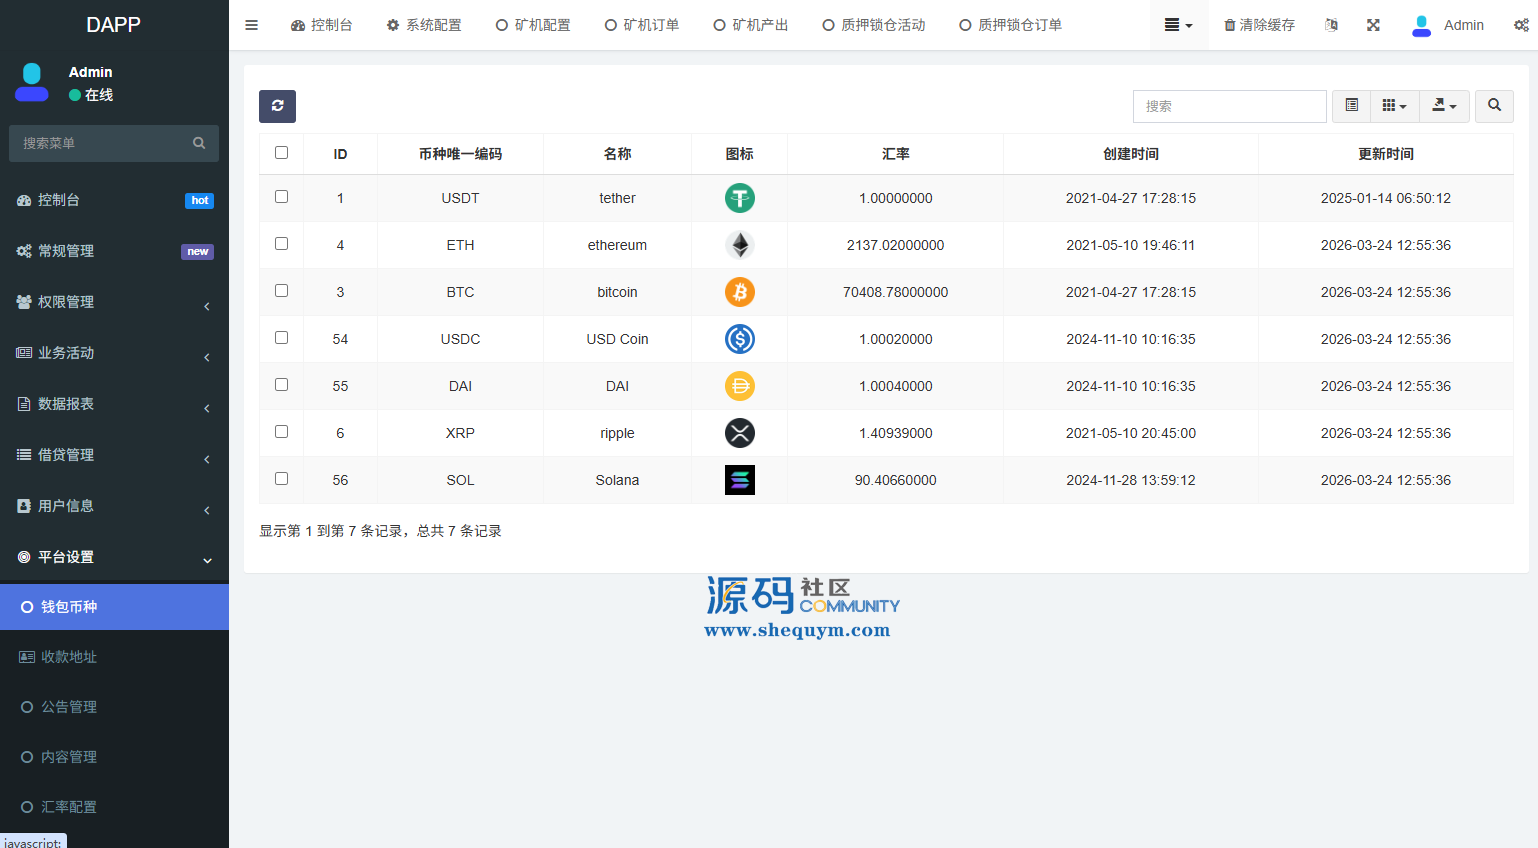1538x848 pixels.
Task: Expand the 权限管理 sidebar menu
Action: coord(114,302)
